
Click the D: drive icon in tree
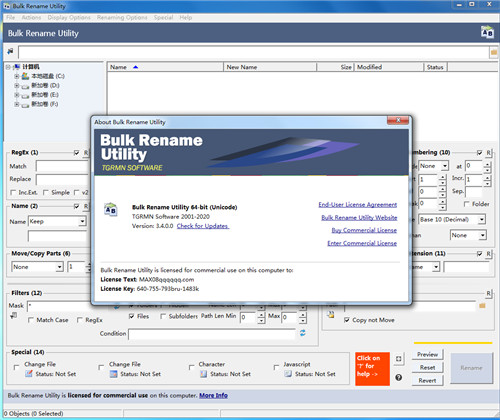tap(25, 86)
